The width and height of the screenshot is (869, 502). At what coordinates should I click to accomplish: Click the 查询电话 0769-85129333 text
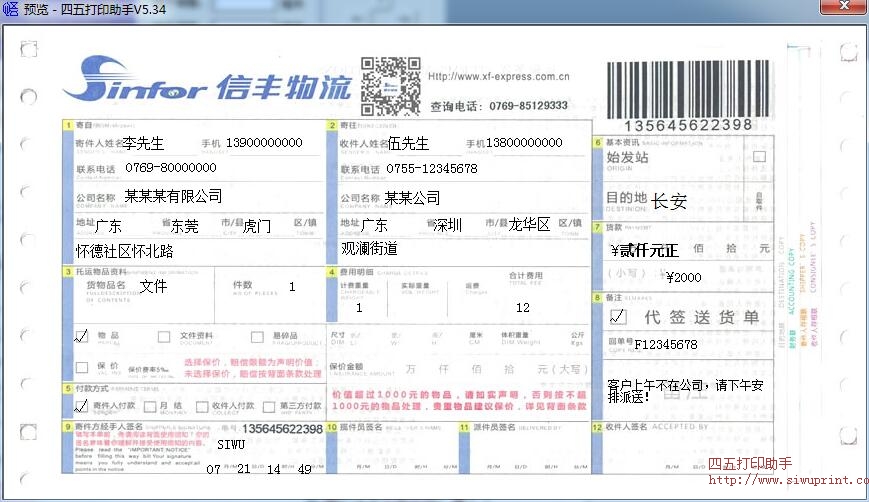499,106
